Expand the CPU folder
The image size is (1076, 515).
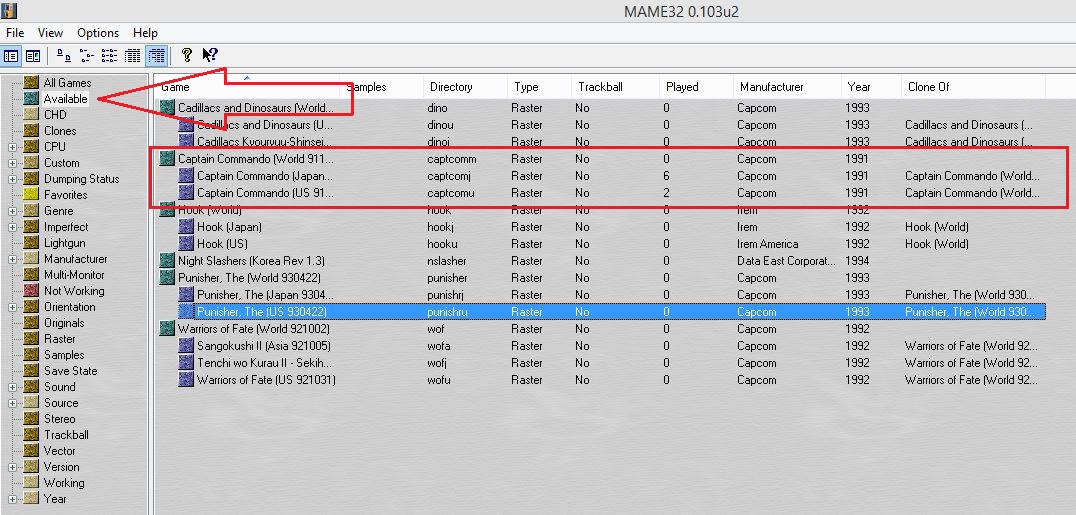click(12, 147)
